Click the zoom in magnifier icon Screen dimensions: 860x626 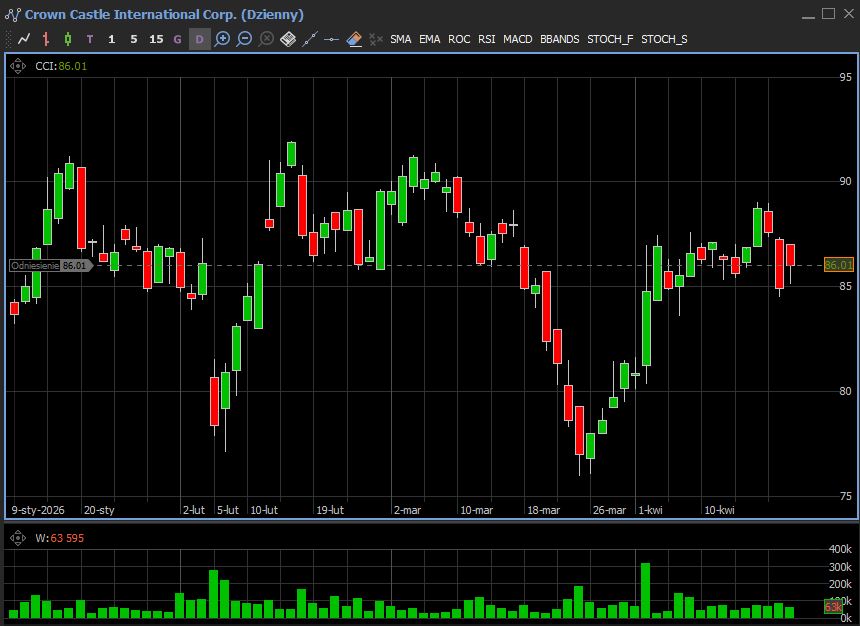222,39
